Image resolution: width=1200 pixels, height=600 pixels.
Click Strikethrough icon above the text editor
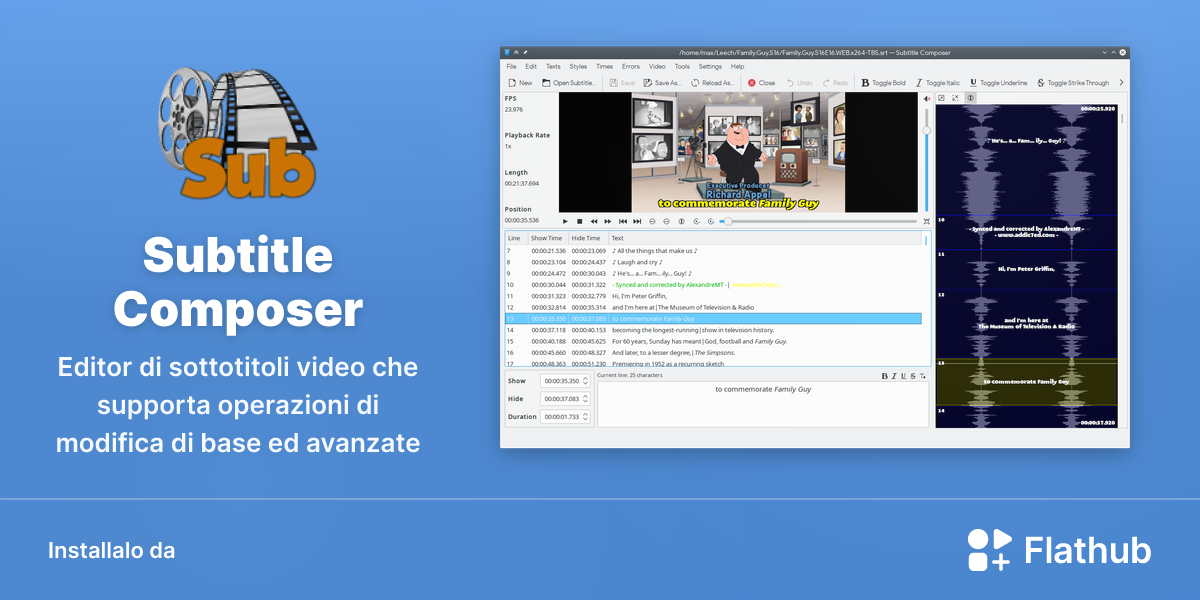913,376
